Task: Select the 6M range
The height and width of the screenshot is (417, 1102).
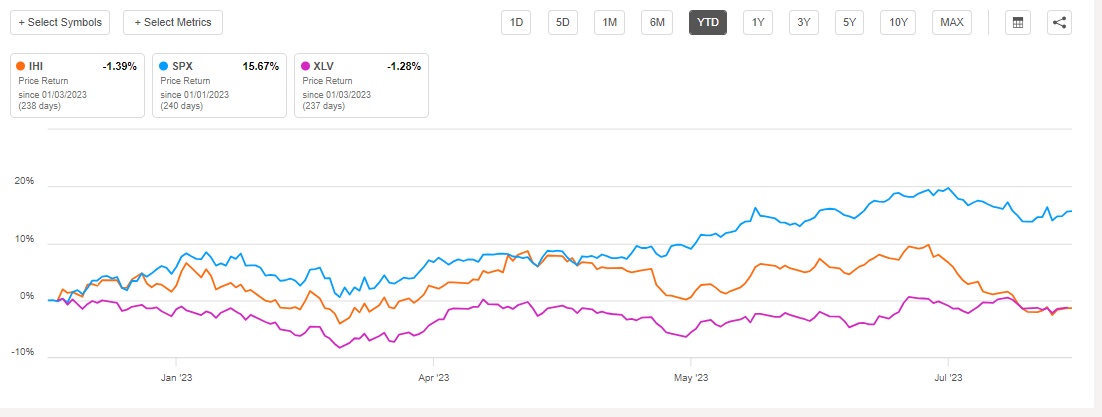Action: [657, 23]
